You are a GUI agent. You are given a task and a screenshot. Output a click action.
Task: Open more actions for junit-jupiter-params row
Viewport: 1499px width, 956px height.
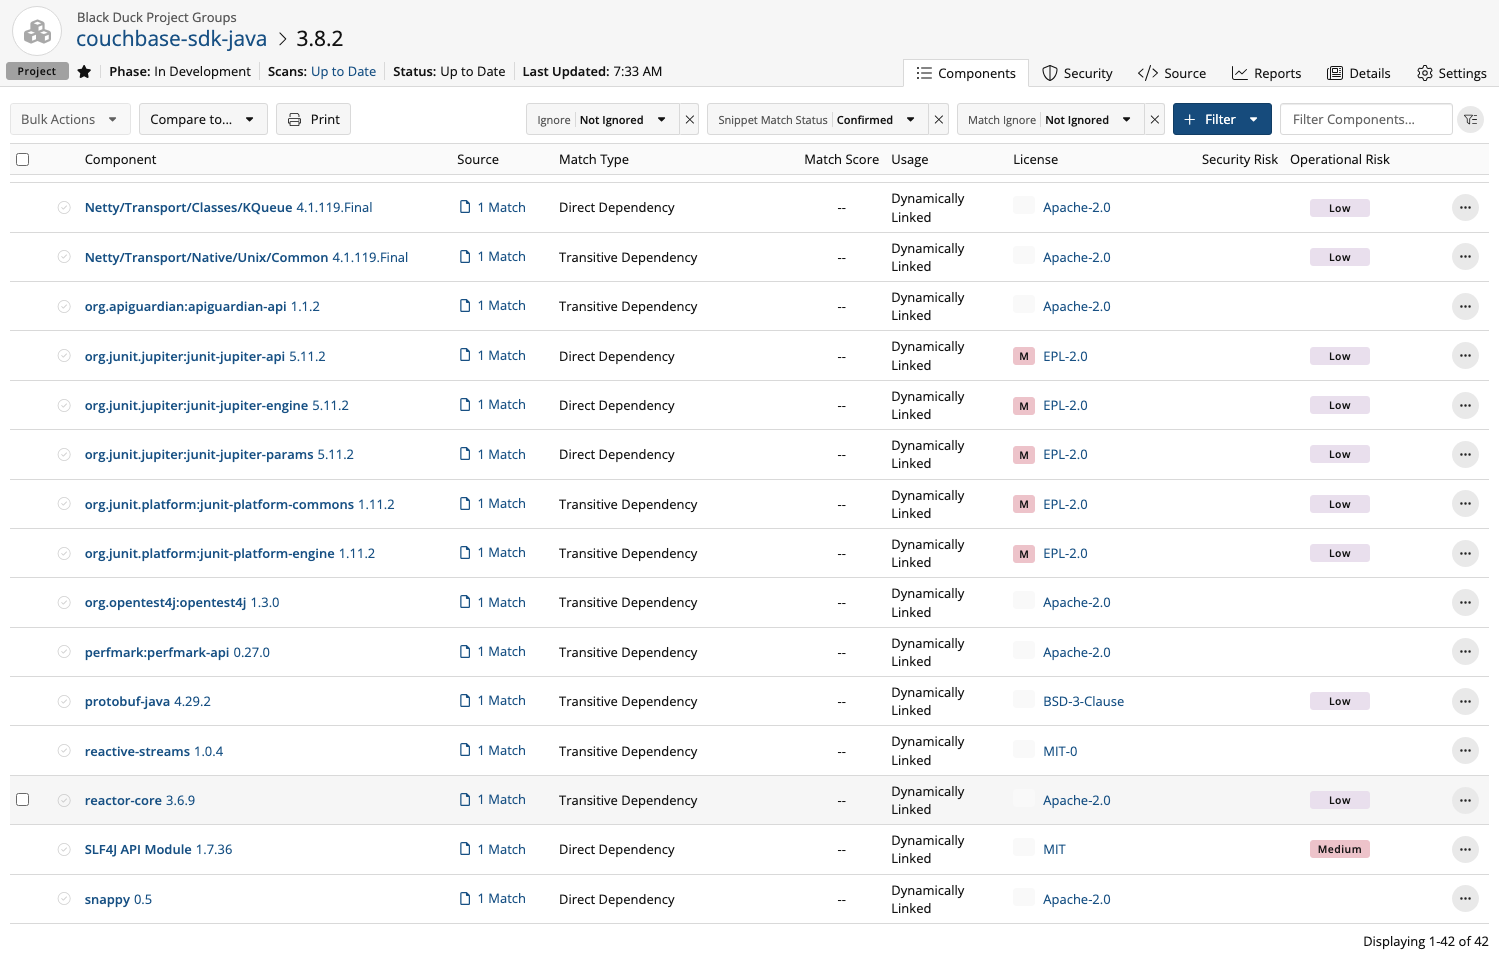(1465, 455)
